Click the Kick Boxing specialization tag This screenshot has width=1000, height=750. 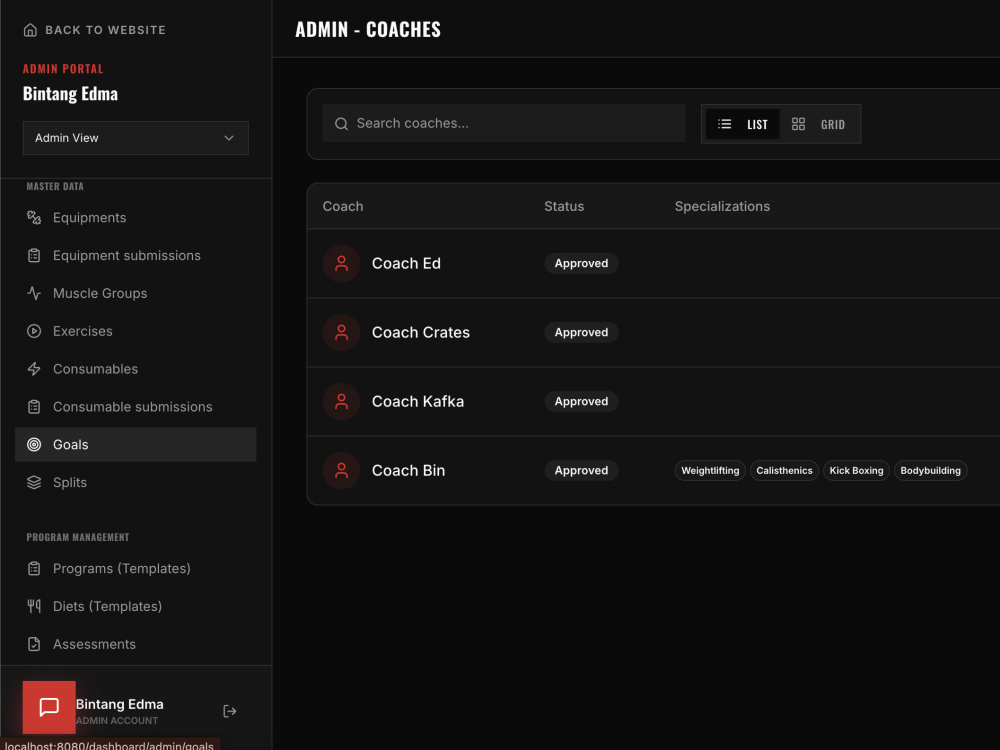pyautogui.click(x=857, y=471)
